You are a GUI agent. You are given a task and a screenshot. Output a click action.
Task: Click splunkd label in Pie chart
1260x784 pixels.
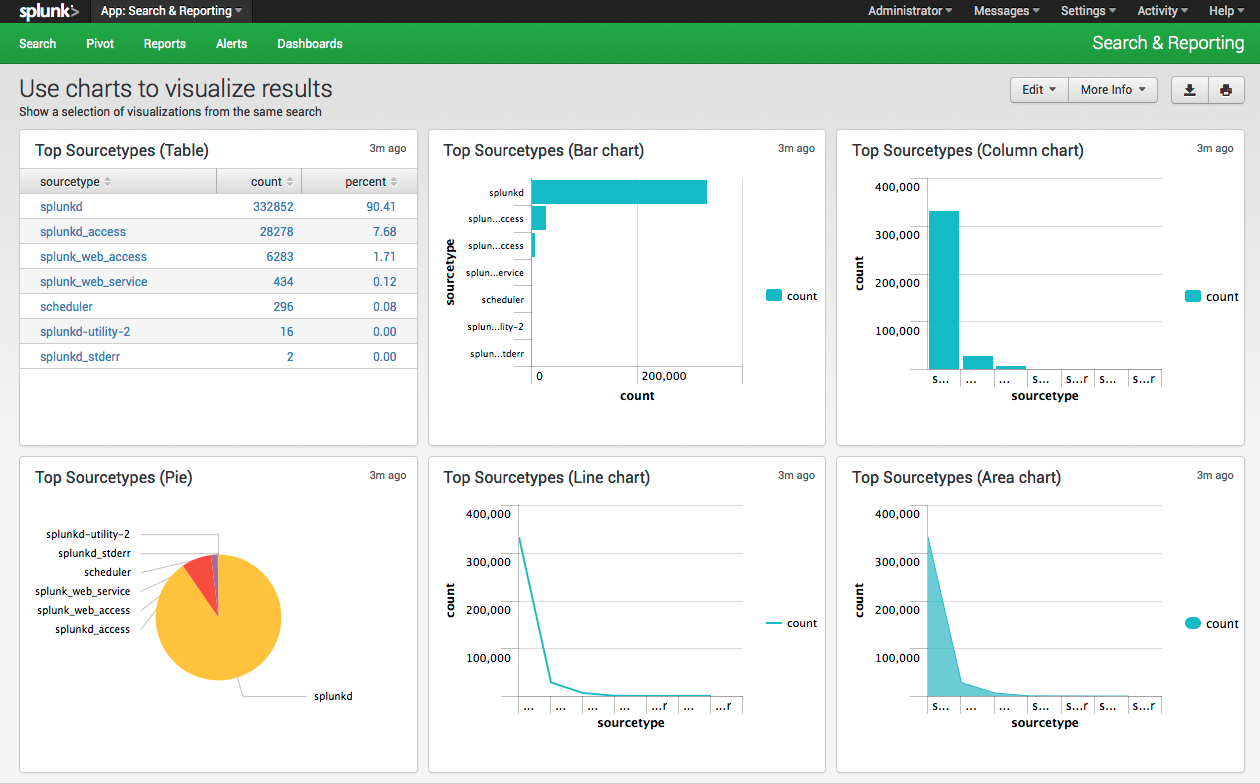(x=333, y=696)
